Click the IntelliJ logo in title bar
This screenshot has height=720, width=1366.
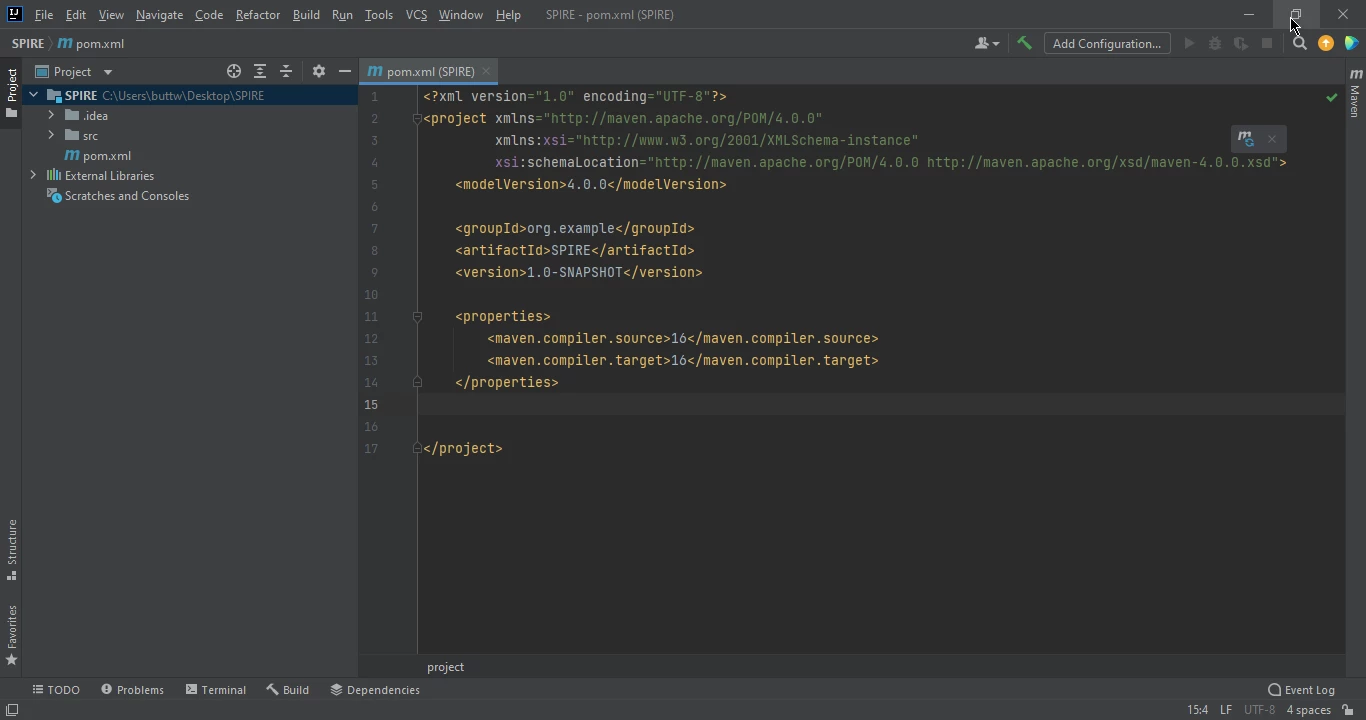pos(14,15)
